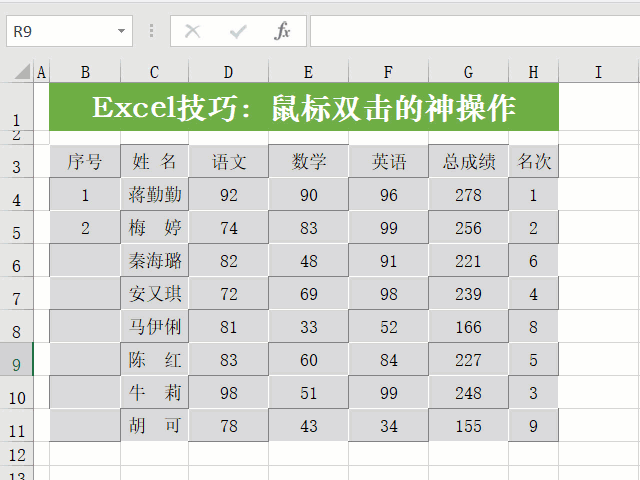The height and width of the screenshot is (480, 640).
Task: Select column F header
Action: tap(388, 72)
